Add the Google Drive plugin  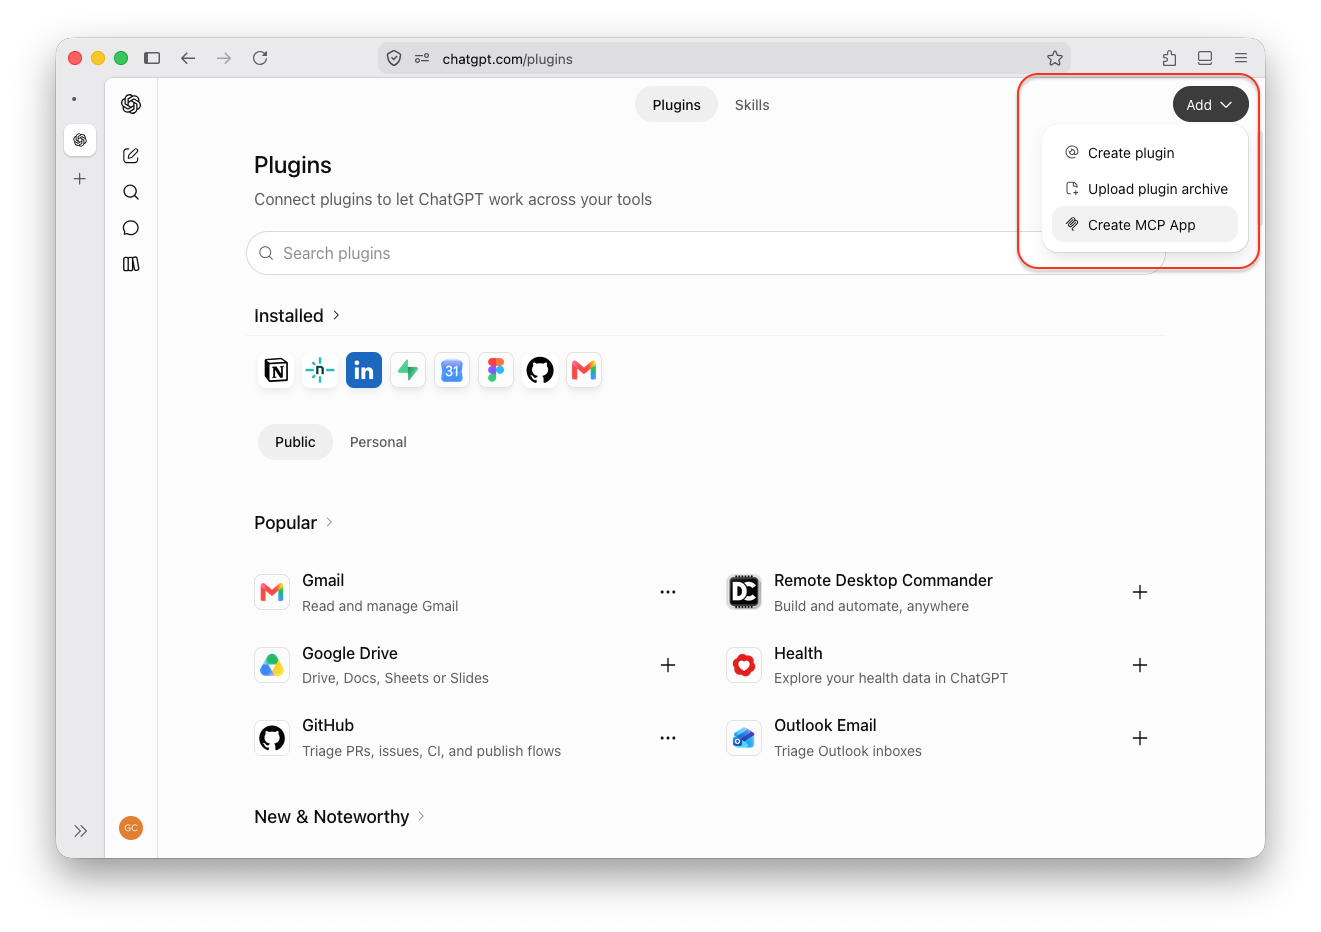pyautogui.click(x=668, y=665)
